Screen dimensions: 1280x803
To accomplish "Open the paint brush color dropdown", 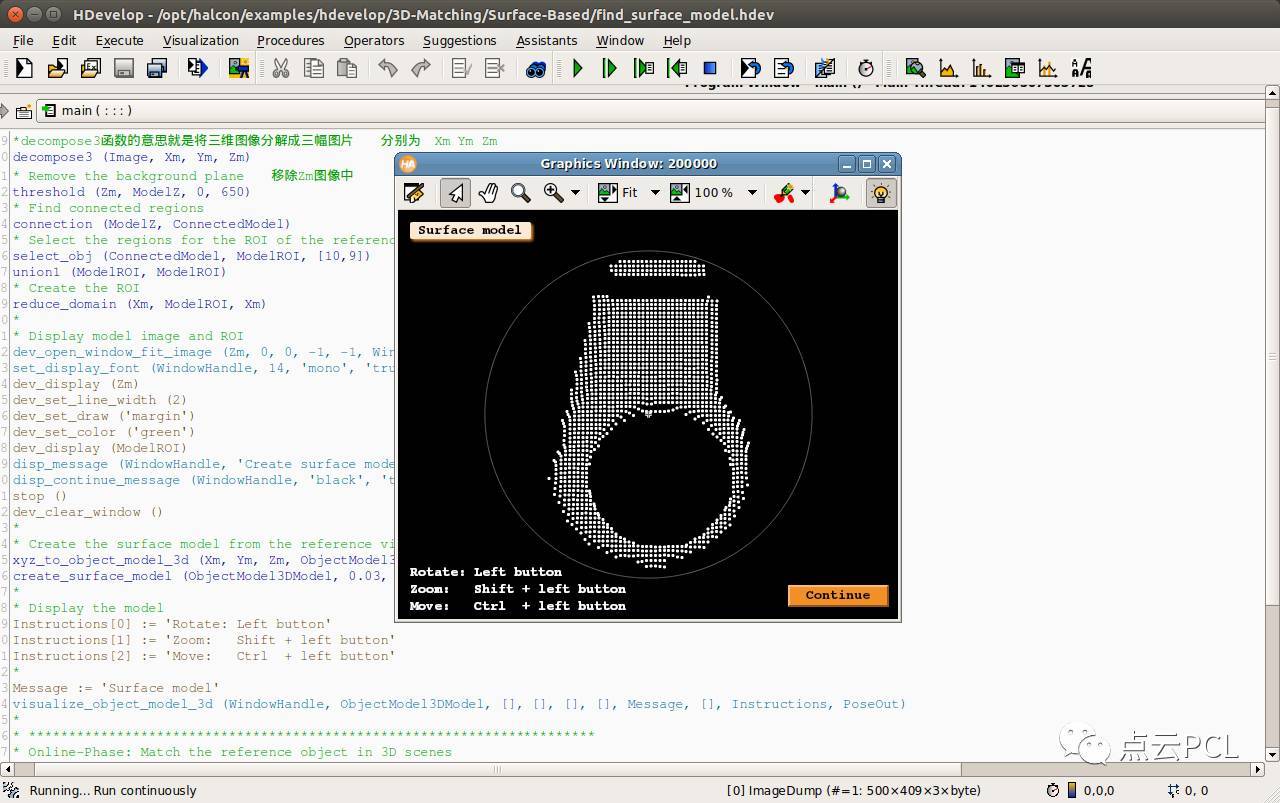I will (x=805, y=193).
